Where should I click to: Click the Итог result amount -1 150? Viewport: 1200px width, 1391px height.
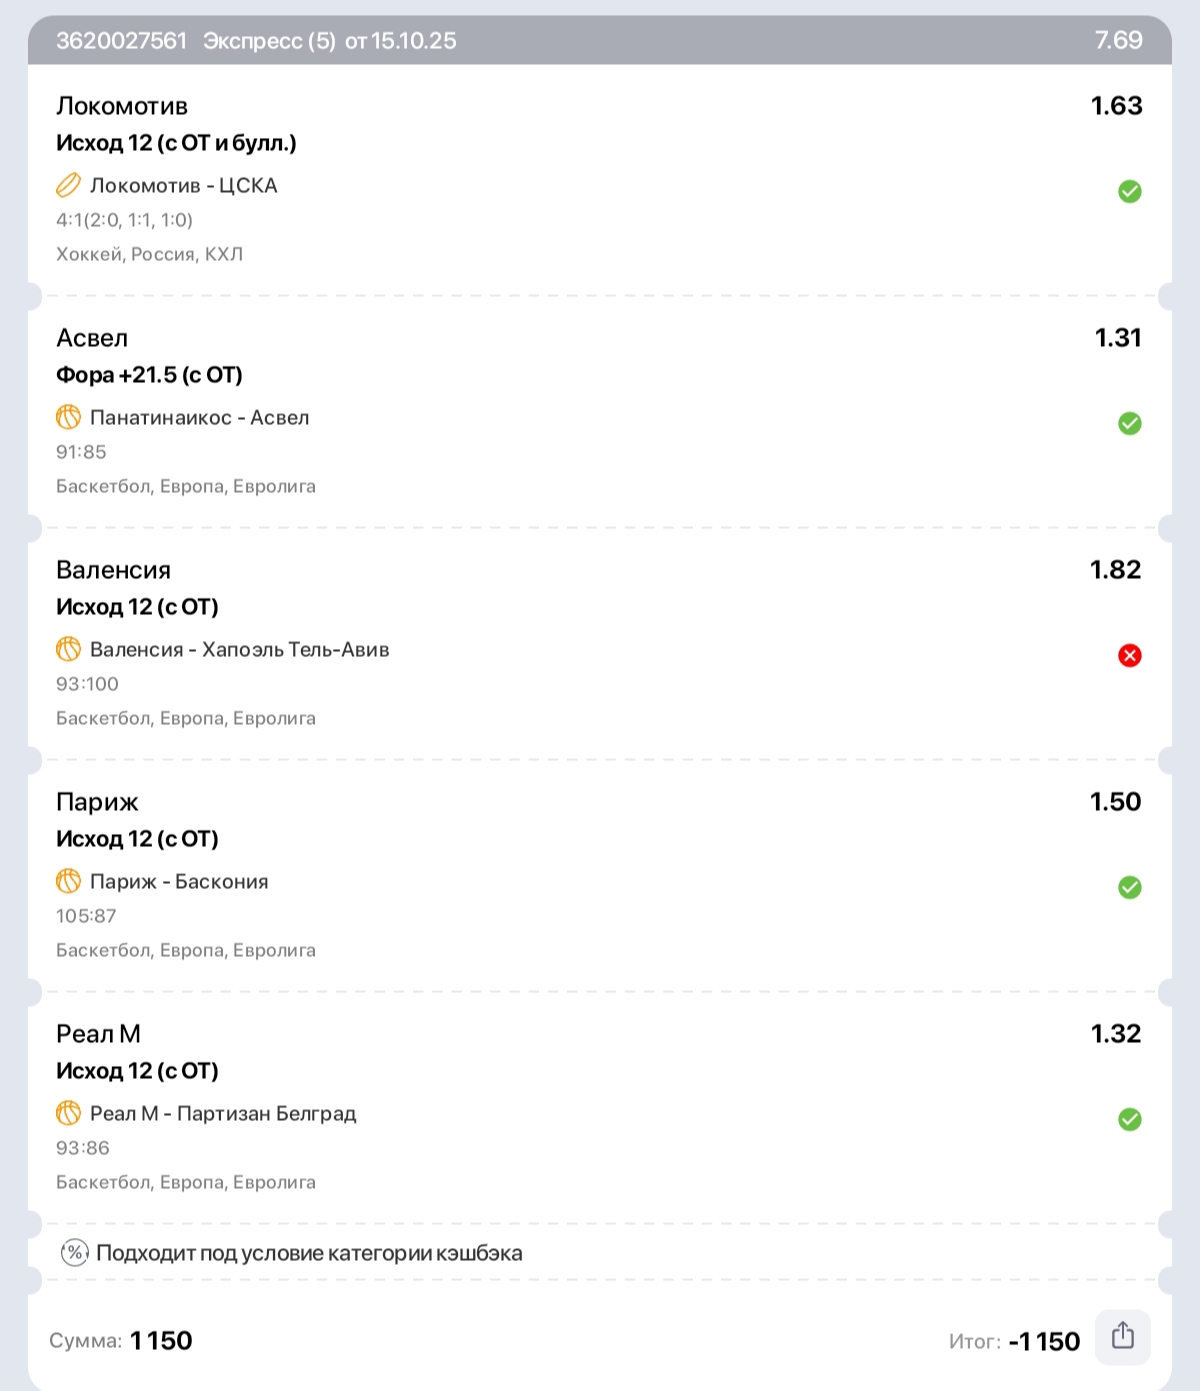coord(1044,1341)
